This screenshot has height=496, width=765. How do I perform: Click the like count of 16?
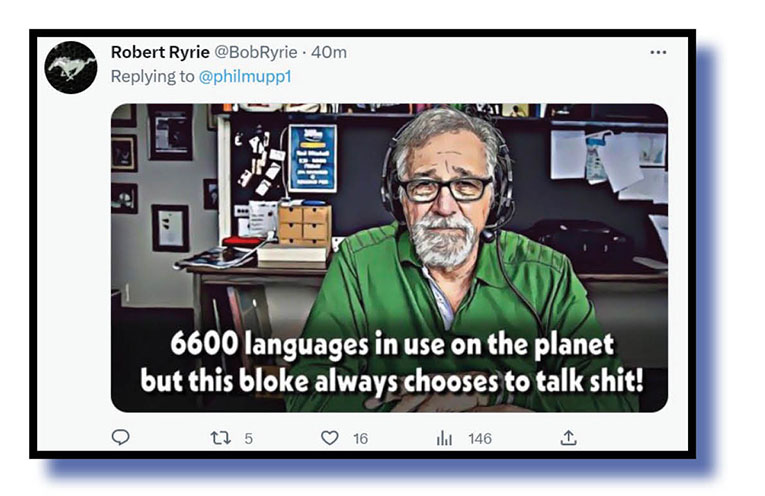click(x=361, y=439)
